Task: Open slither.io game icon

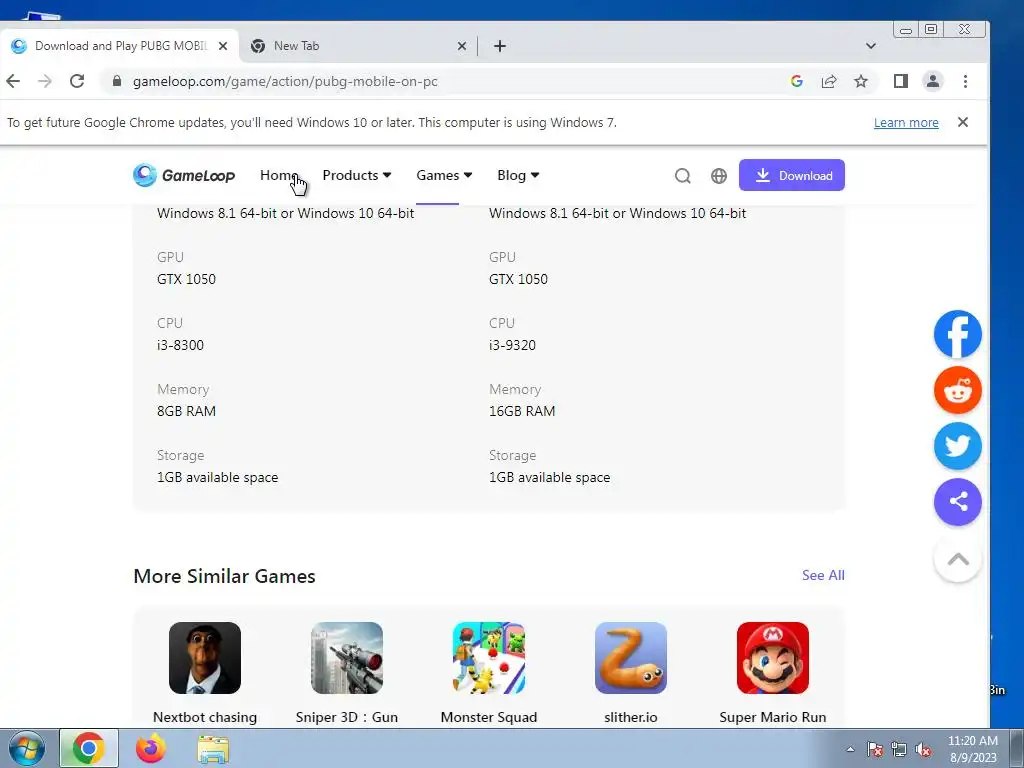Action: coord(631,658)
